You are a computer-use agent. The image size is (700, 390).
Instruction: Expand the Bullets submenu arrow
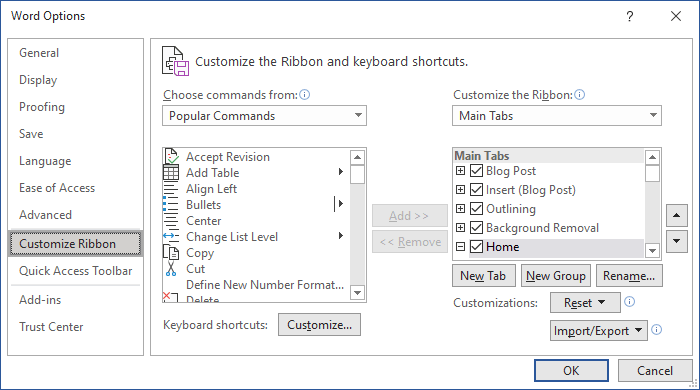click(341, 204)
